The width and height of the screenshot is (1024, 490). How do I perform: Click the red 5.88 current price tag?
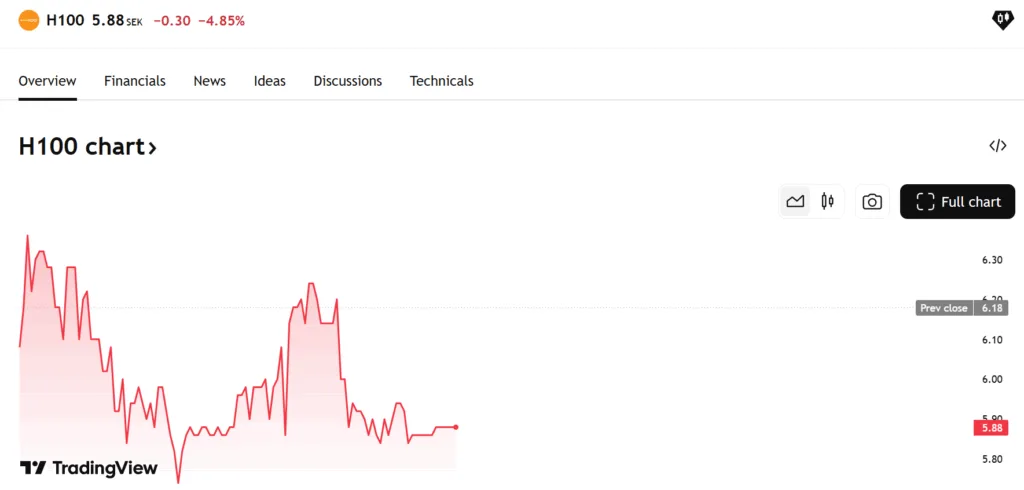(x=991, y=429)
